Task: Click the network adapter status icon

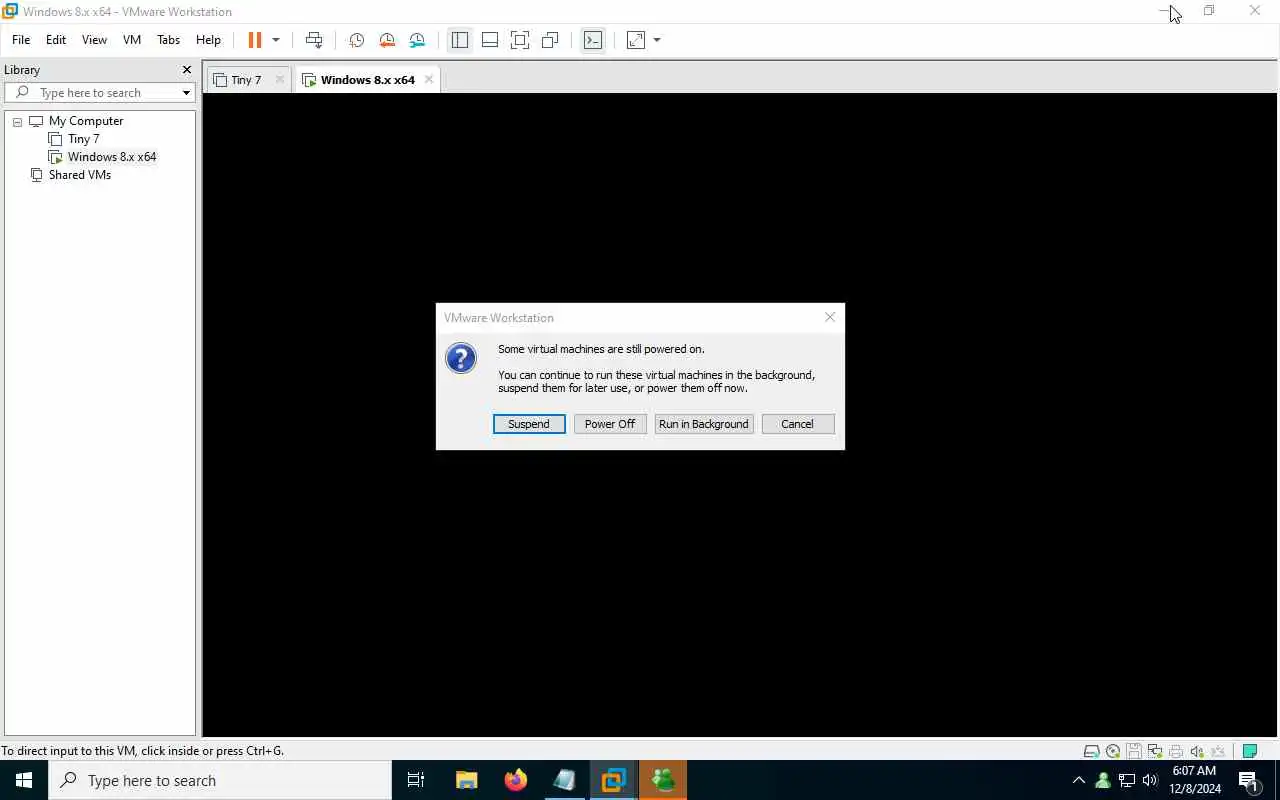Action: coord(1155,751)
